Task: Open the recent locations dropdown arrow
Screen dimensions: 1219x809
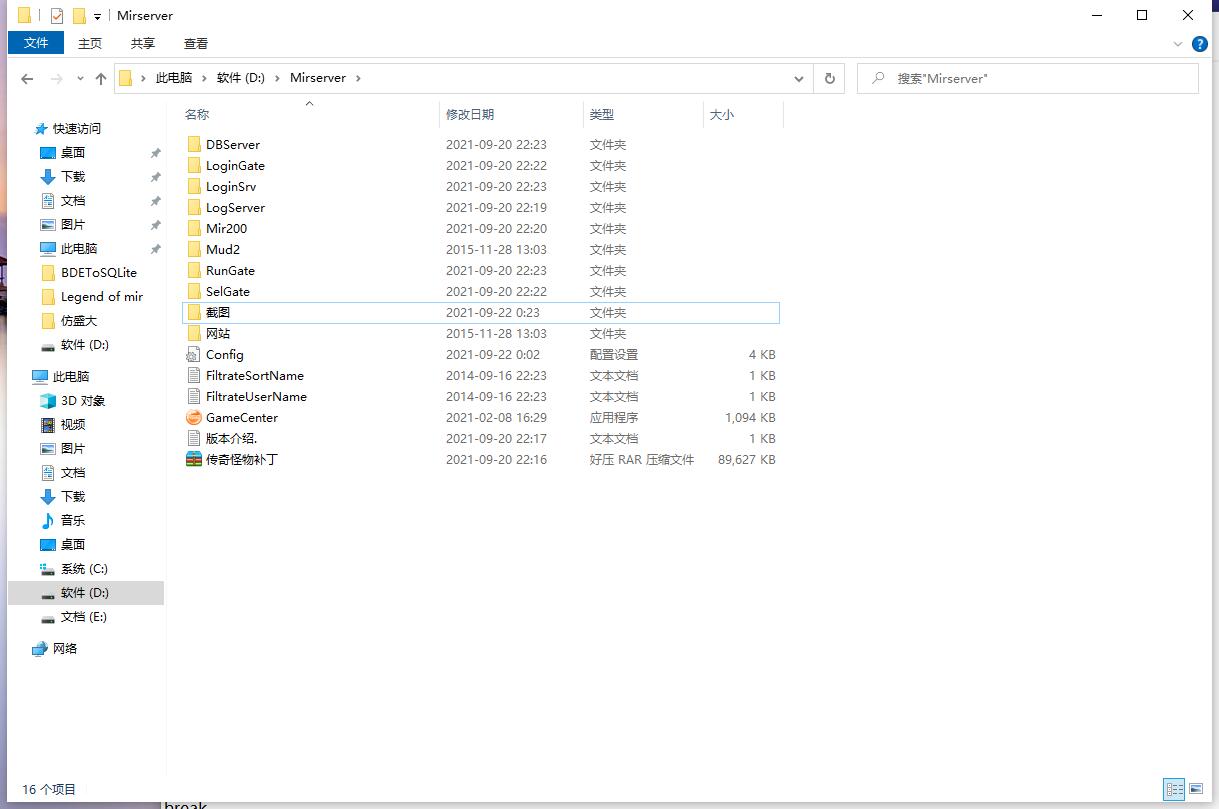Action: click(80, 79)
